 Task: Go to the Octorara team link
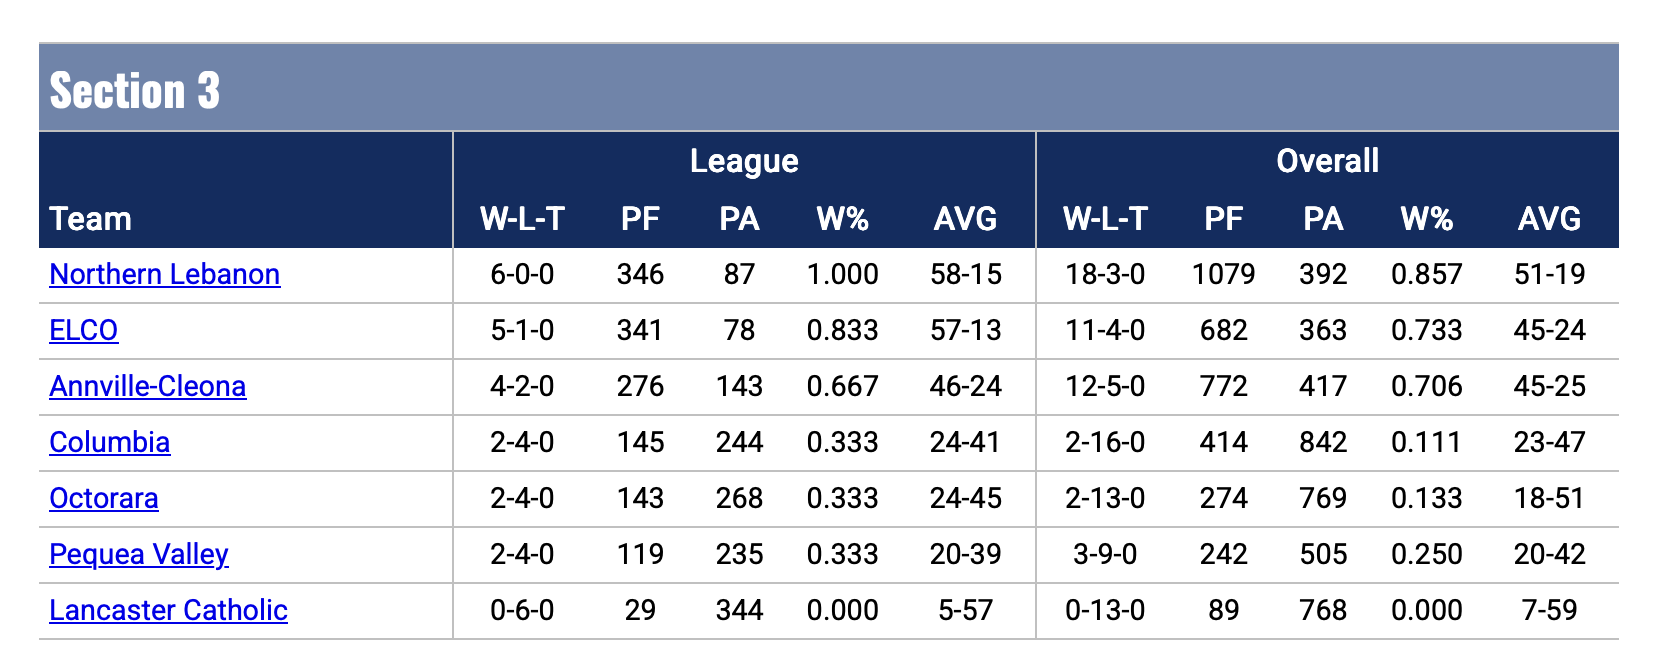104,498
